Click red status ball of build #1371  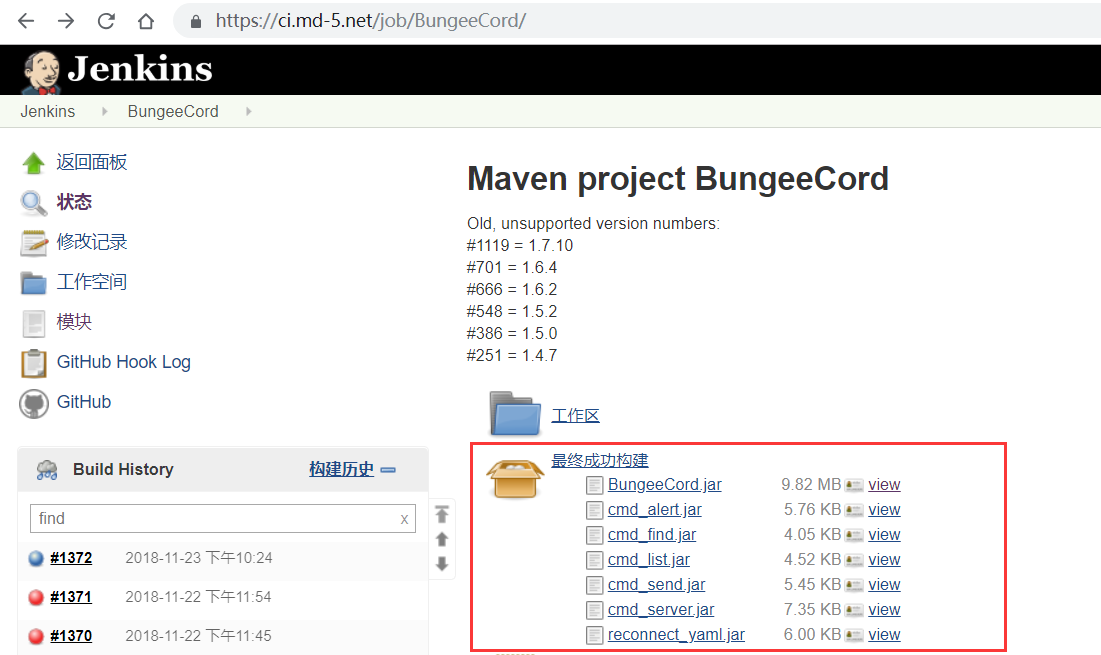(x=36, y=597)
